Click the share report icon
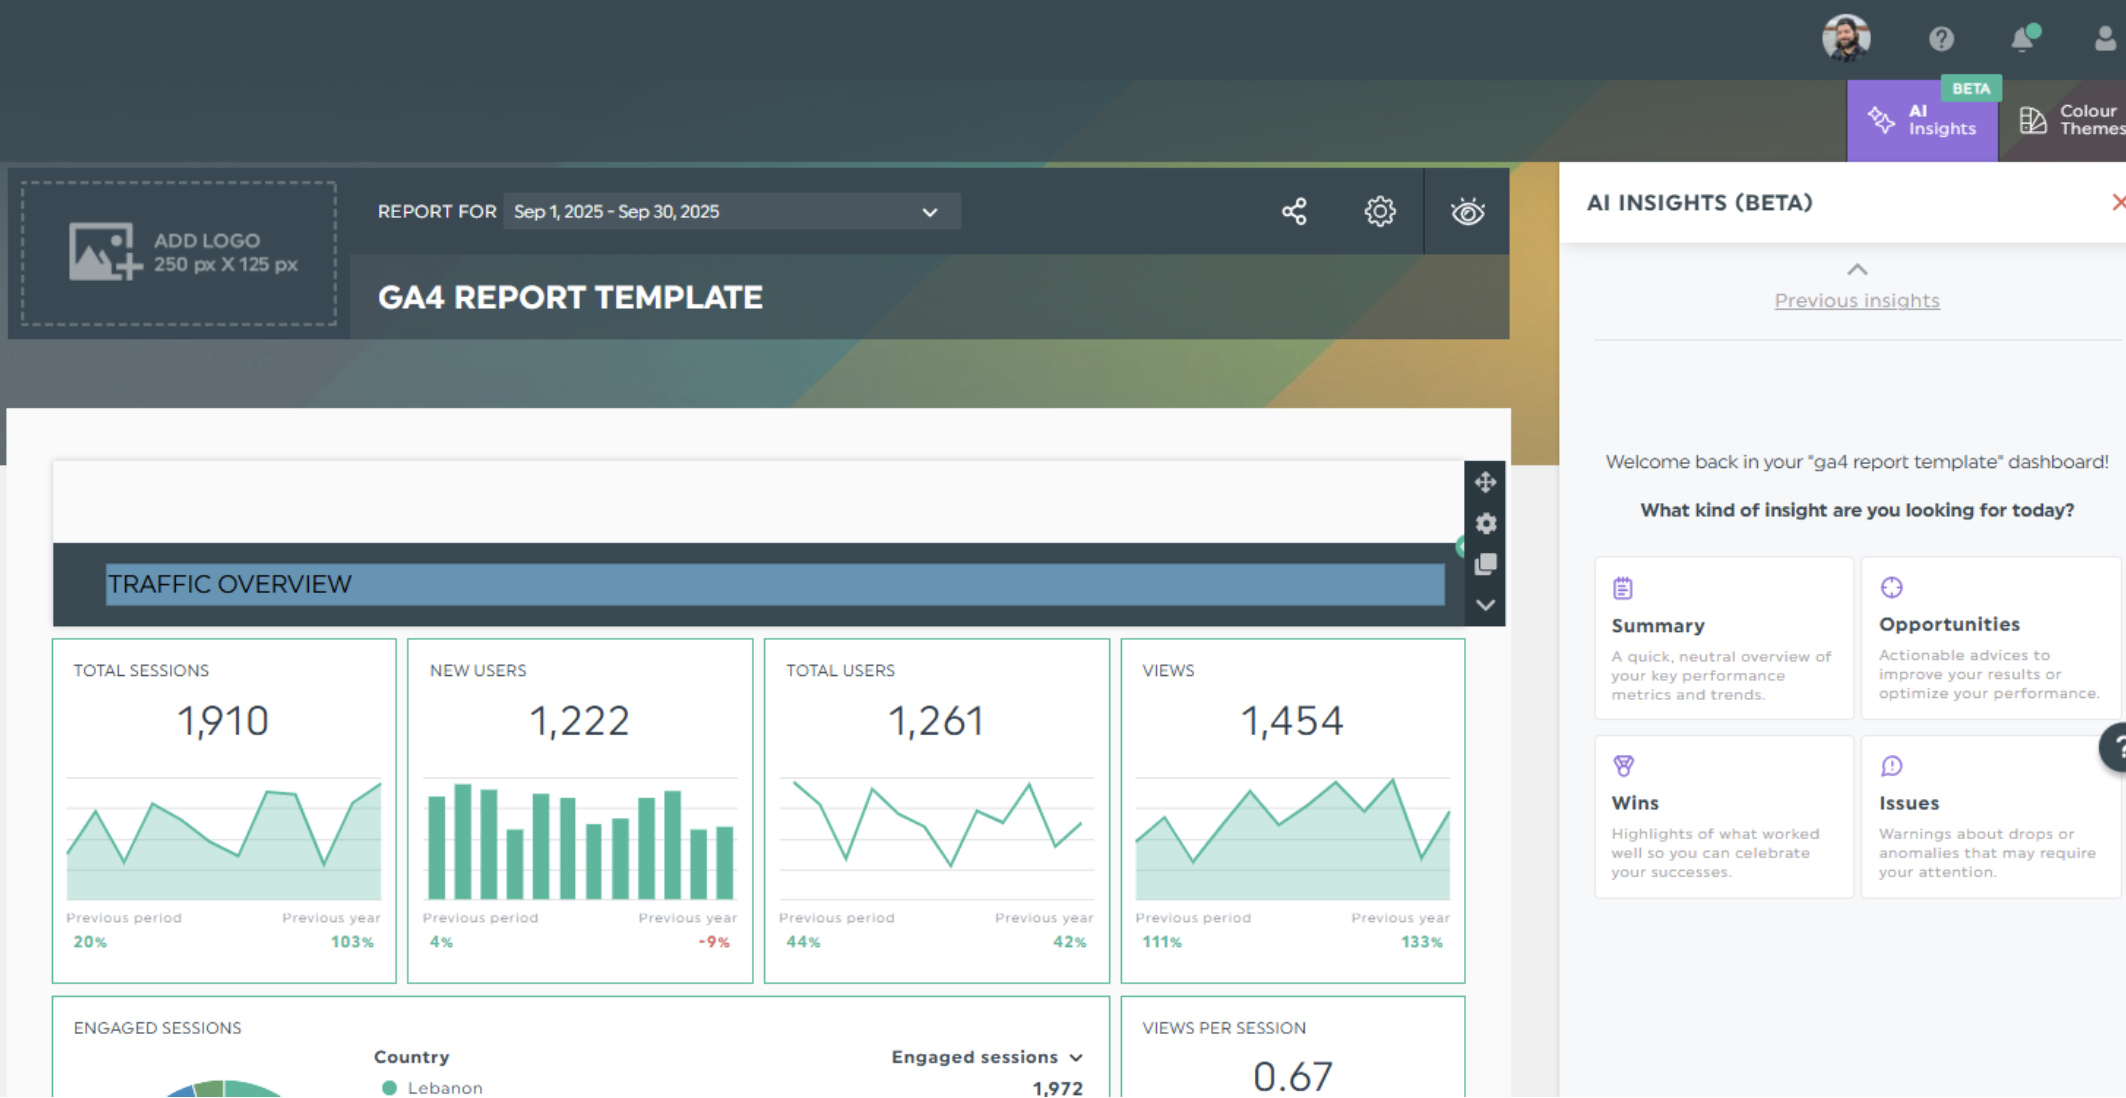 (1294, 211)
